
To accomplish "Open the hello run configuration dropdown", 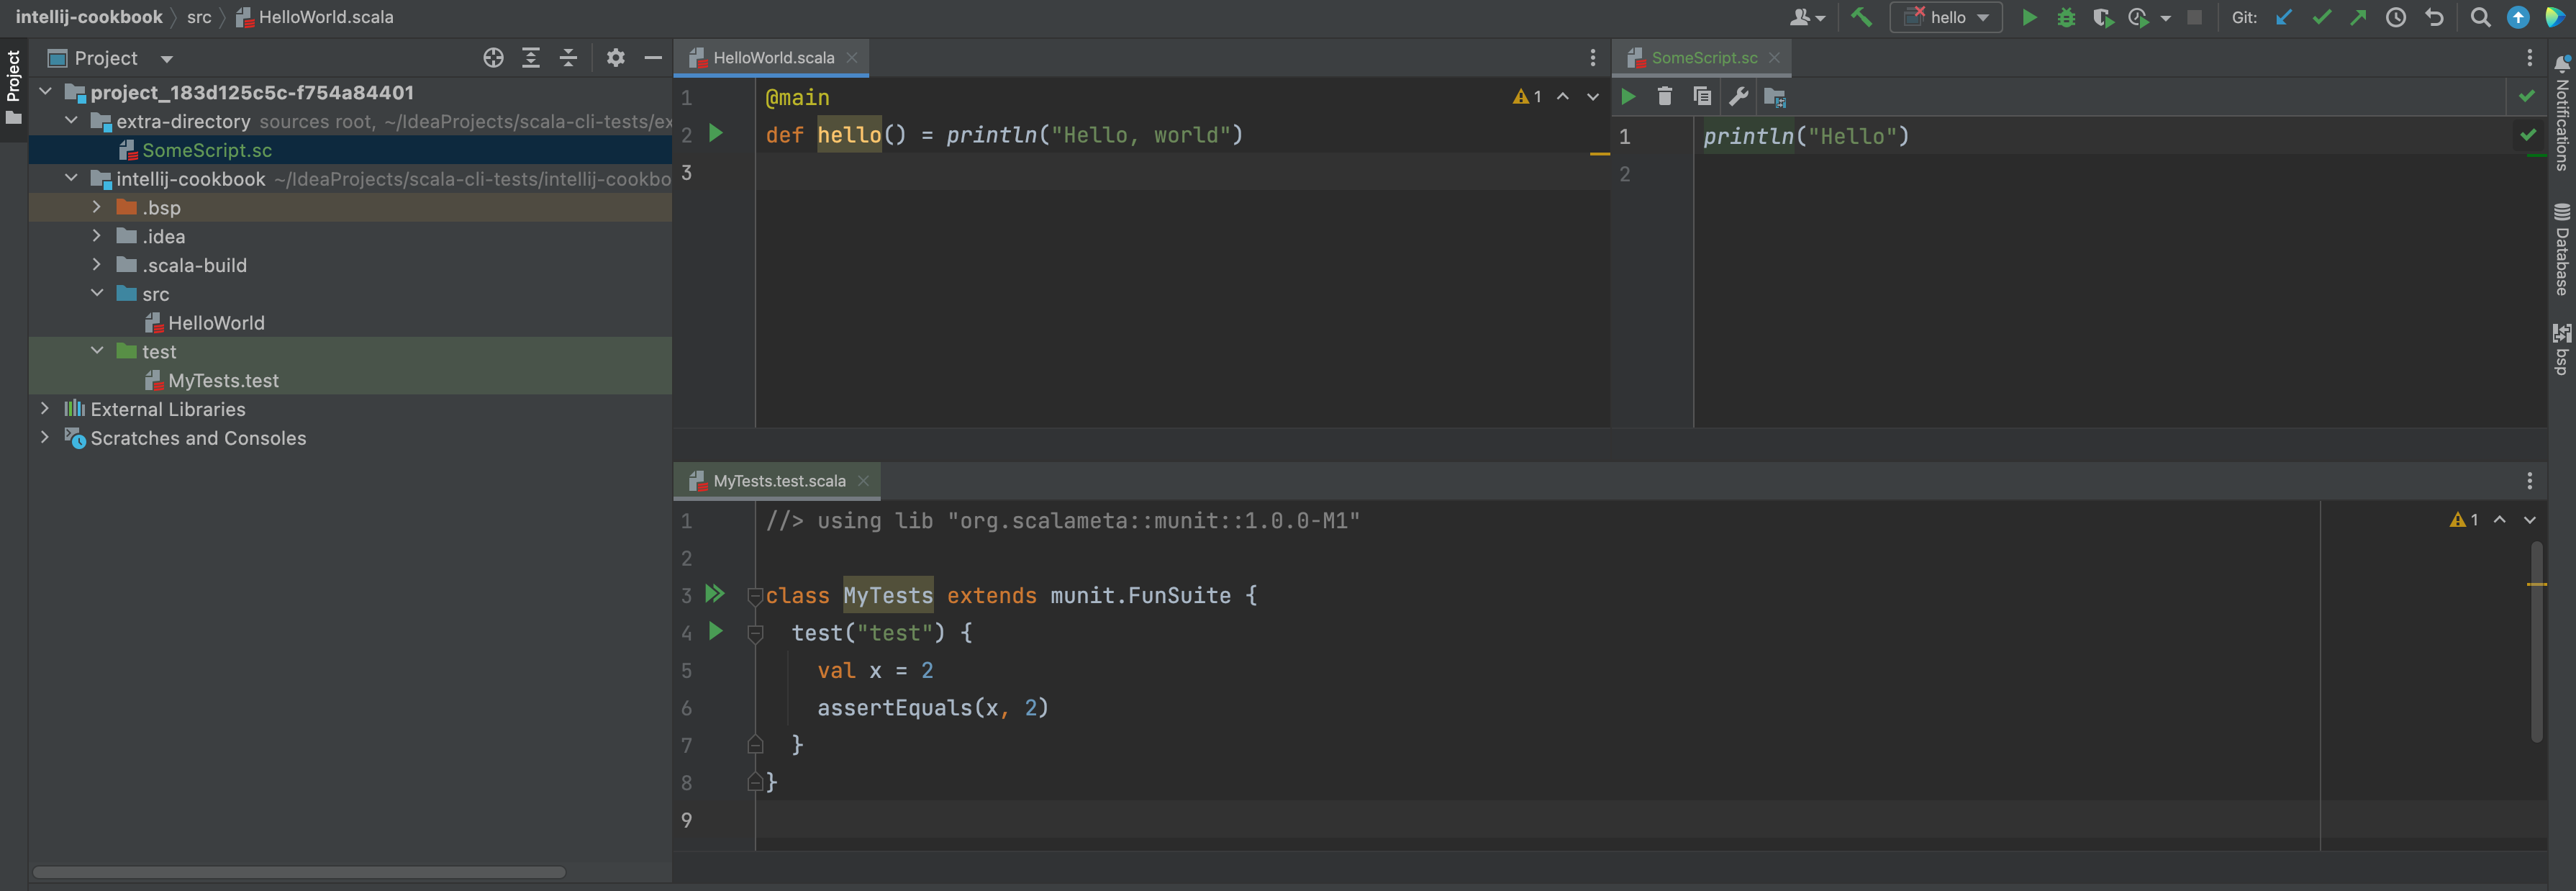I will pyautogui.click(x=1945, y=17).
